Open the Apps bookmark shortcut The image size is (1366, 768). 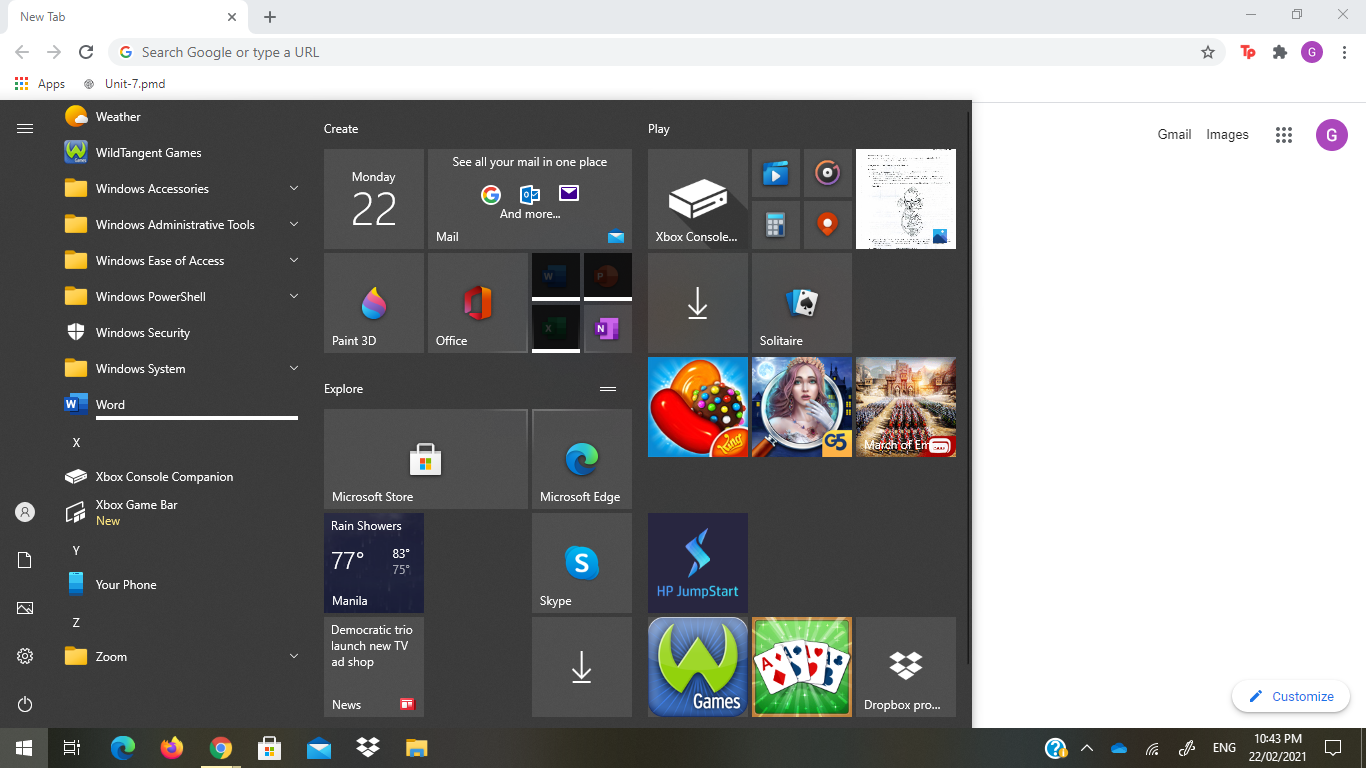40,84
